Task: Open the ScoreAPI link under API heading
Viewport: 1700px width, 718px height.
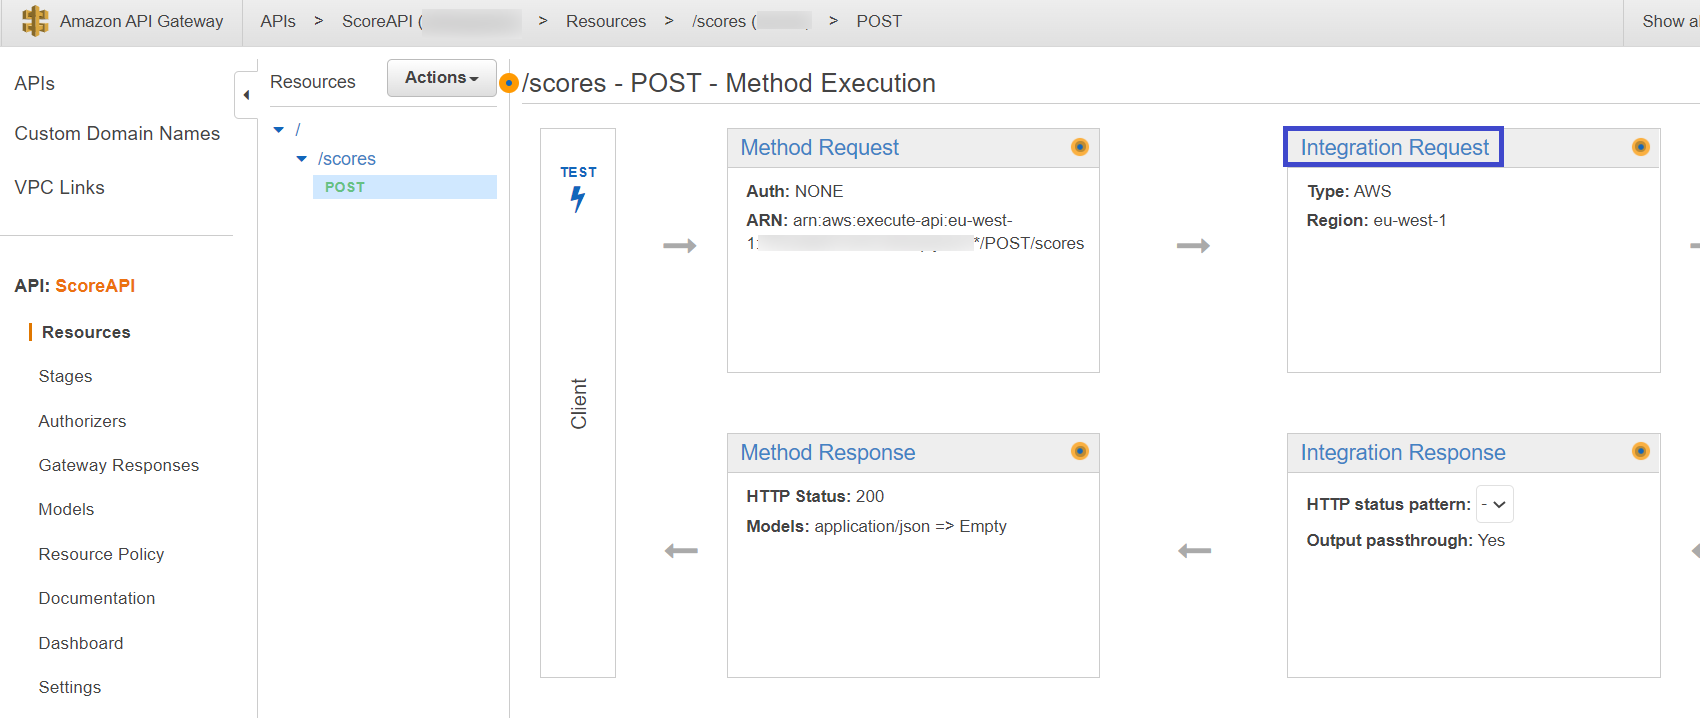Action: 95,285
